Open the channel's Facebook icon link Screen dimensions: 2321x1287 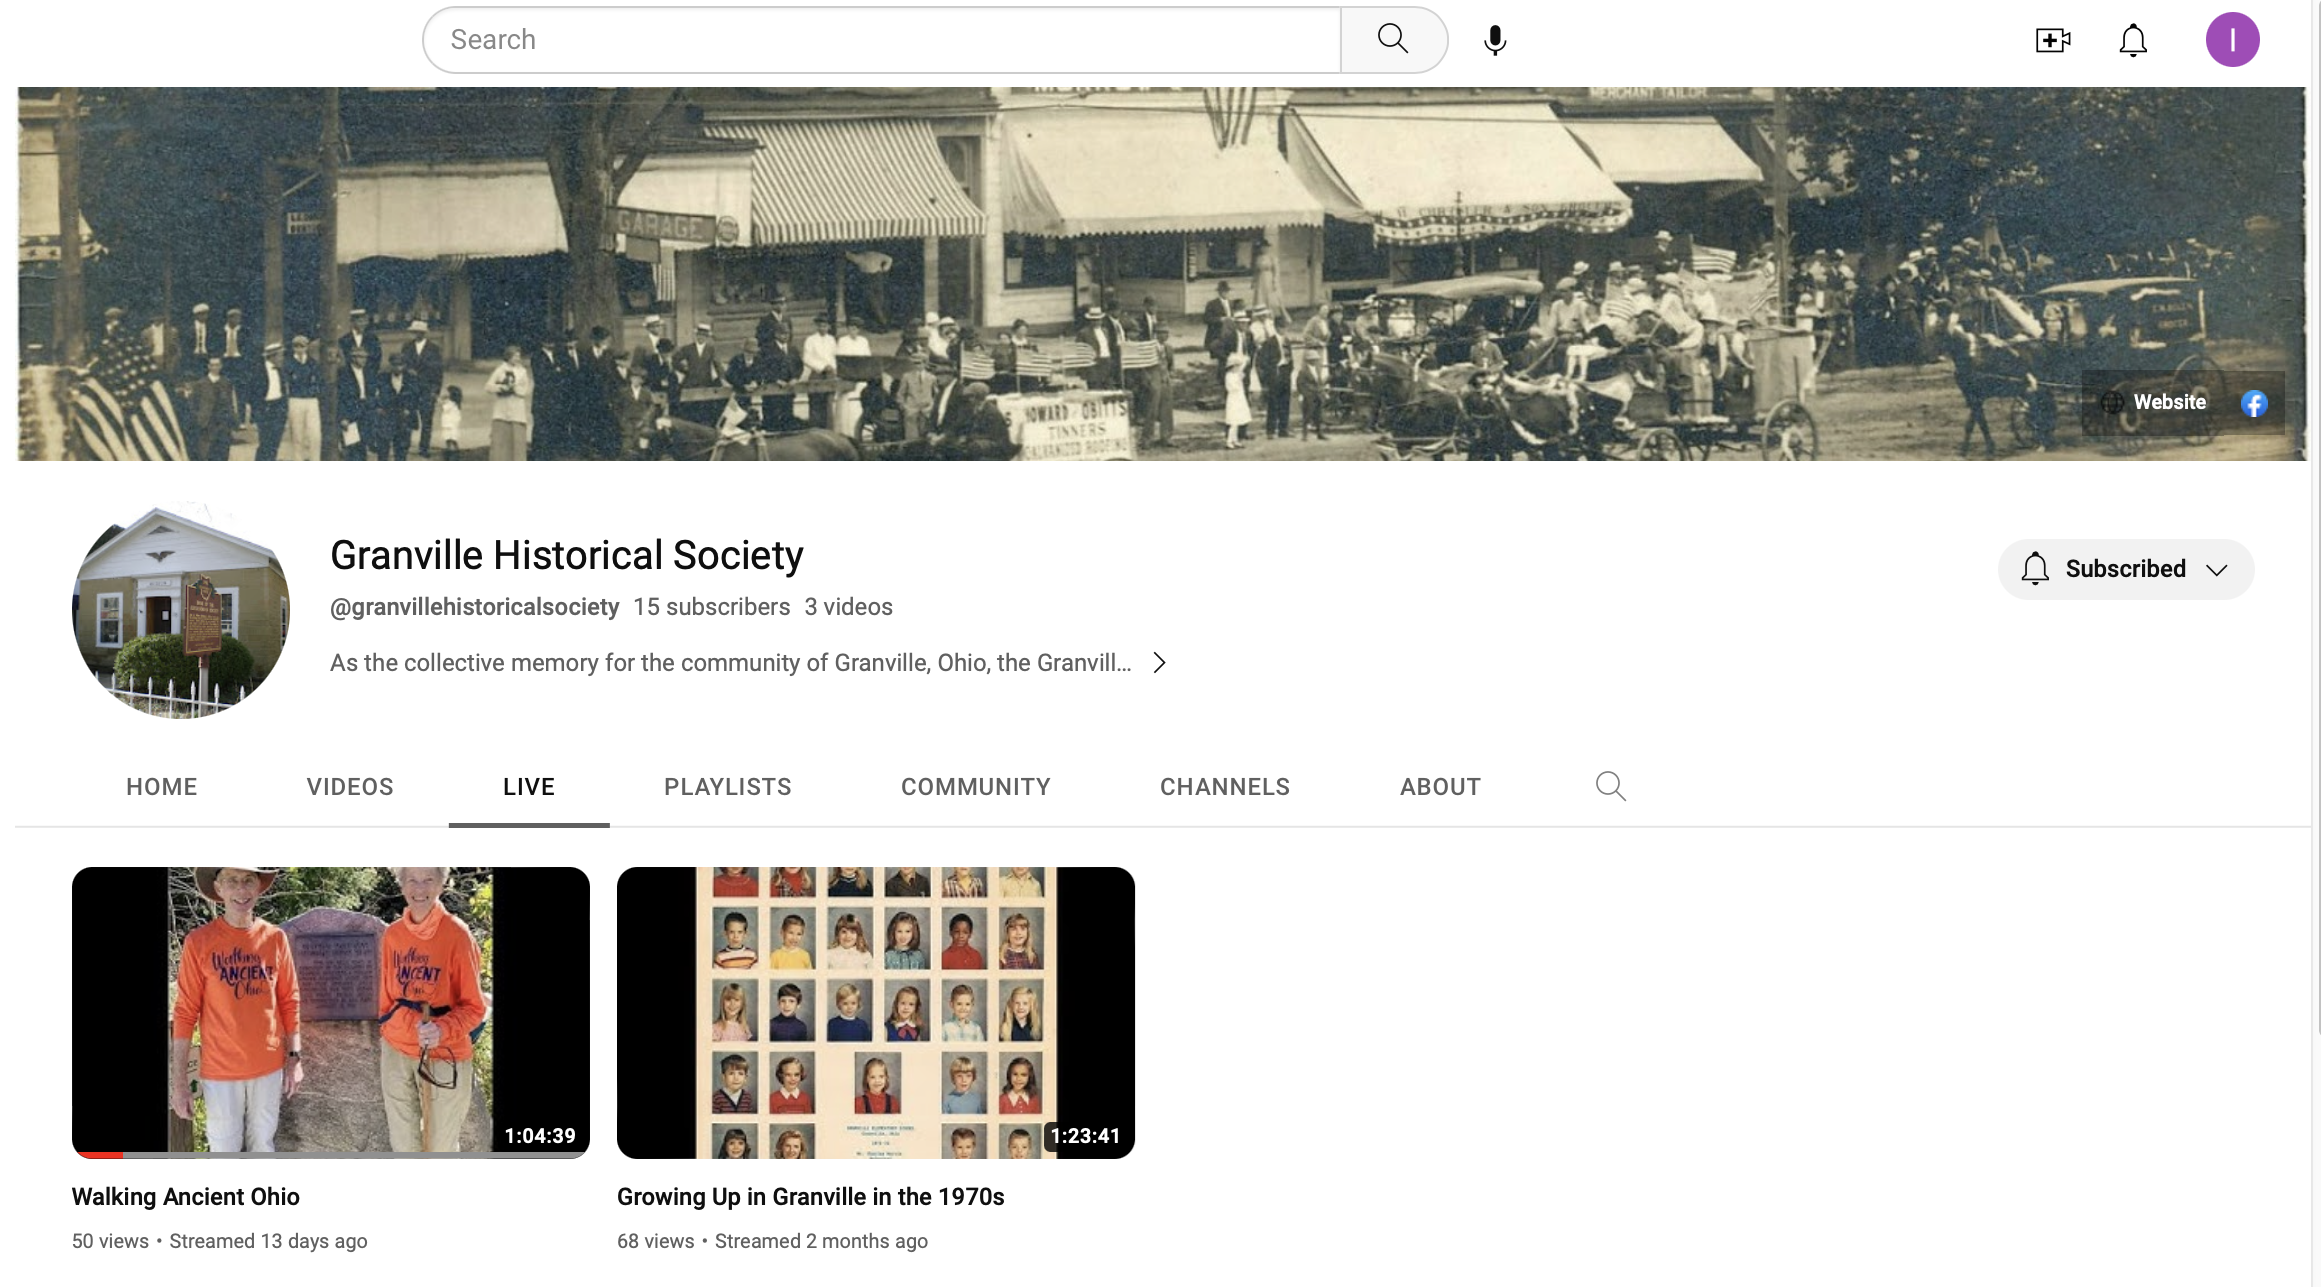(2254, 403)
